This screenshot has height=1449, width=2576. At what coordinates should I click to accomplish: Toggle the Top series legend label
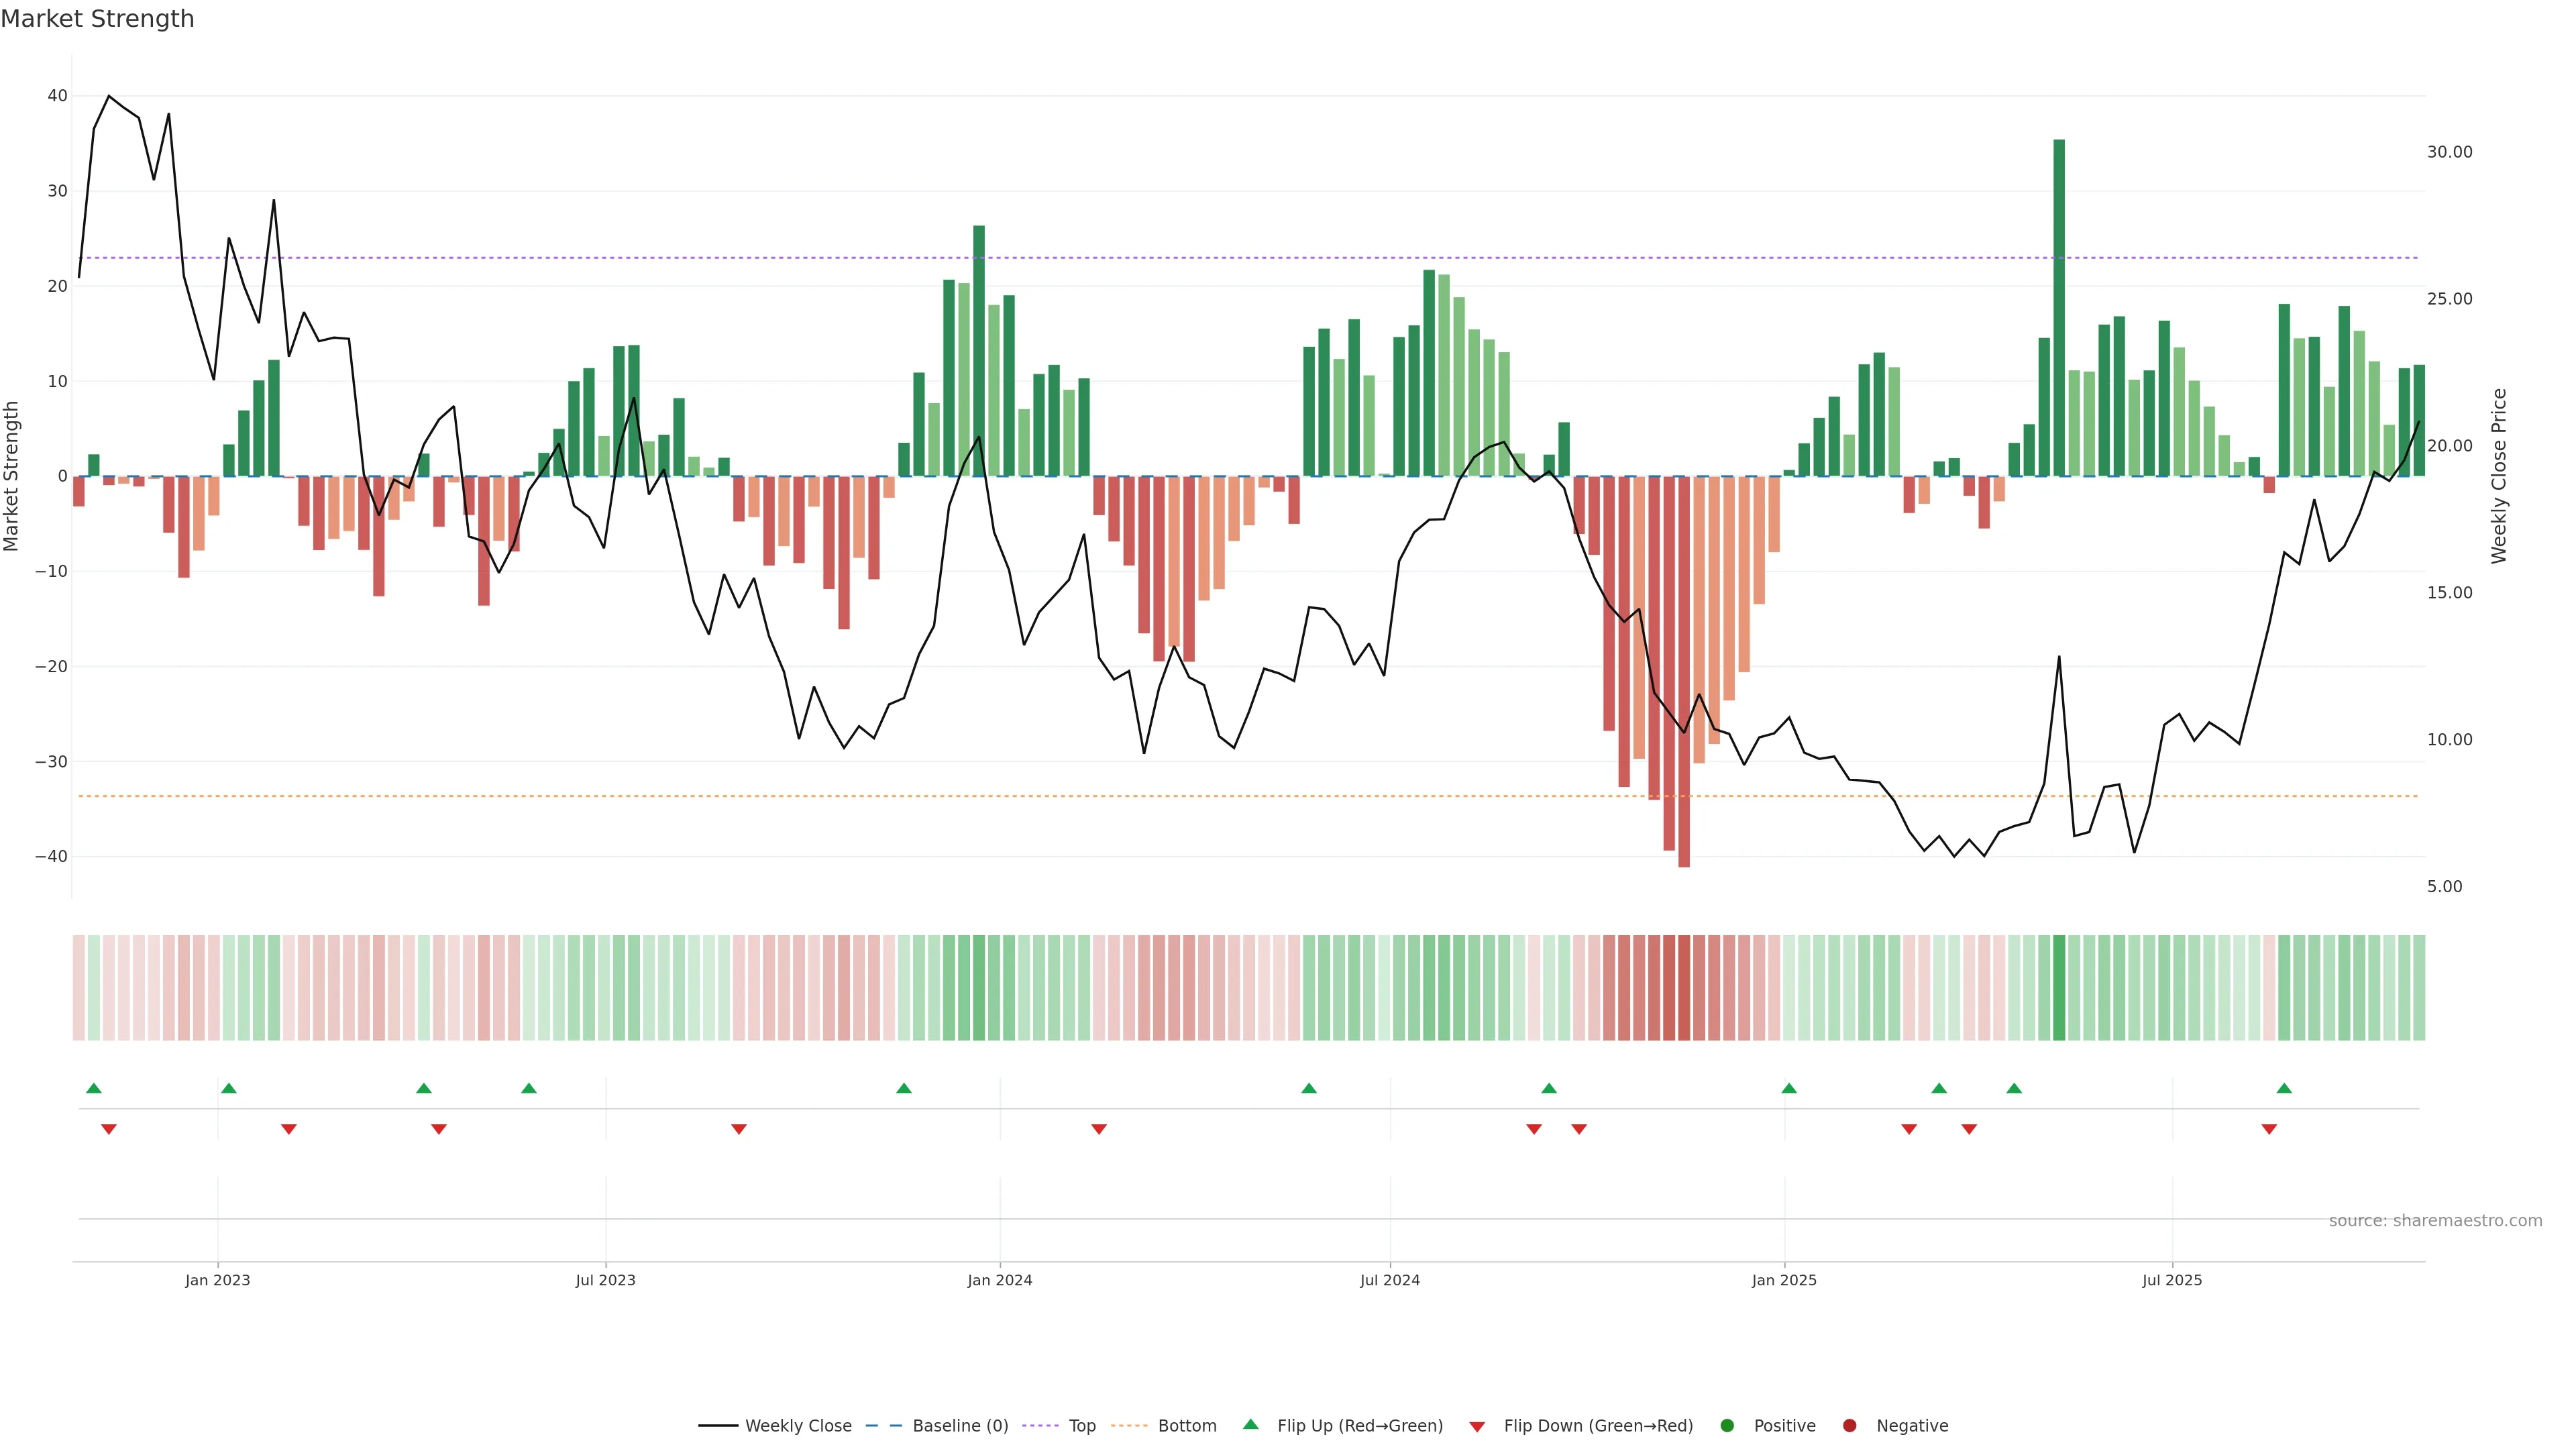tap(1082, 1425)
